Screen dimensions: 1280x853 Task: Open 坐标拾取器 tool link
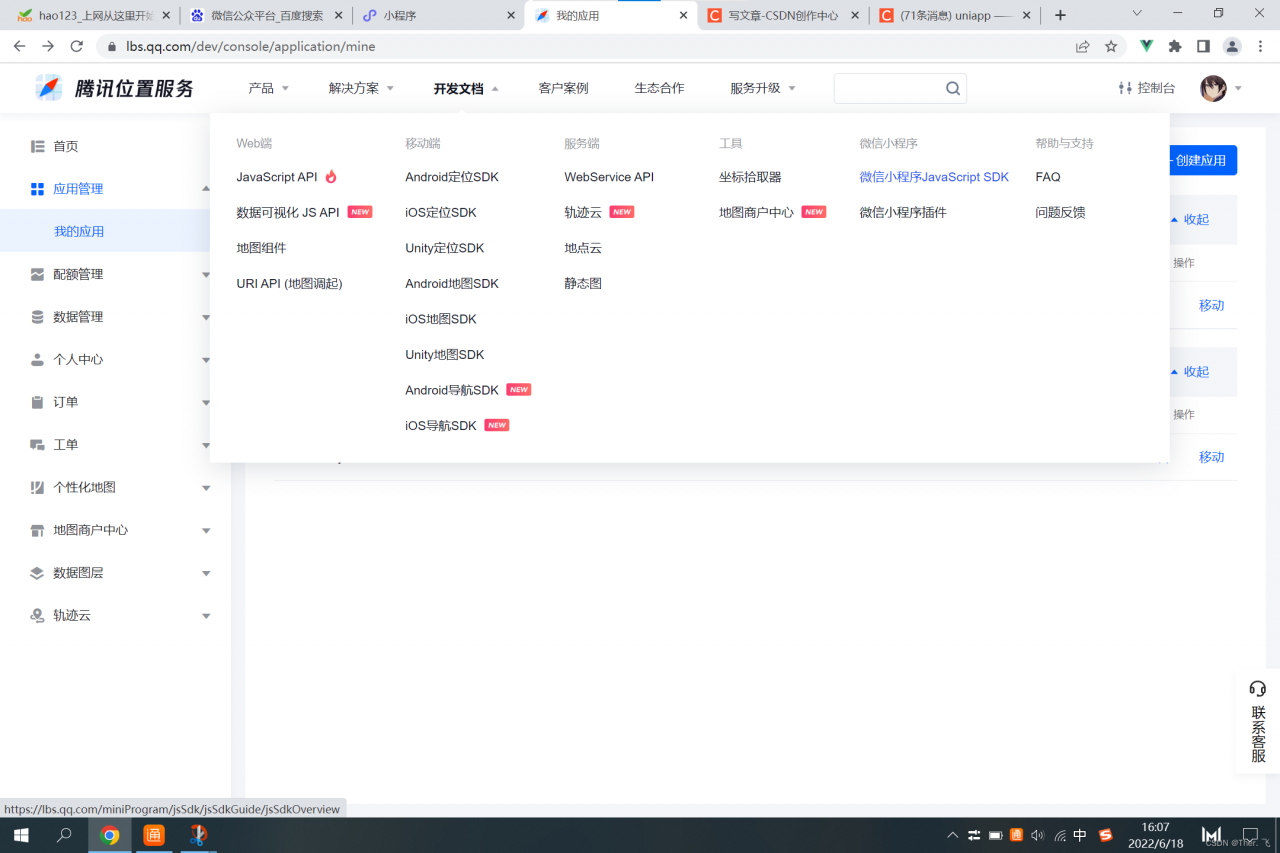(750, 177)
